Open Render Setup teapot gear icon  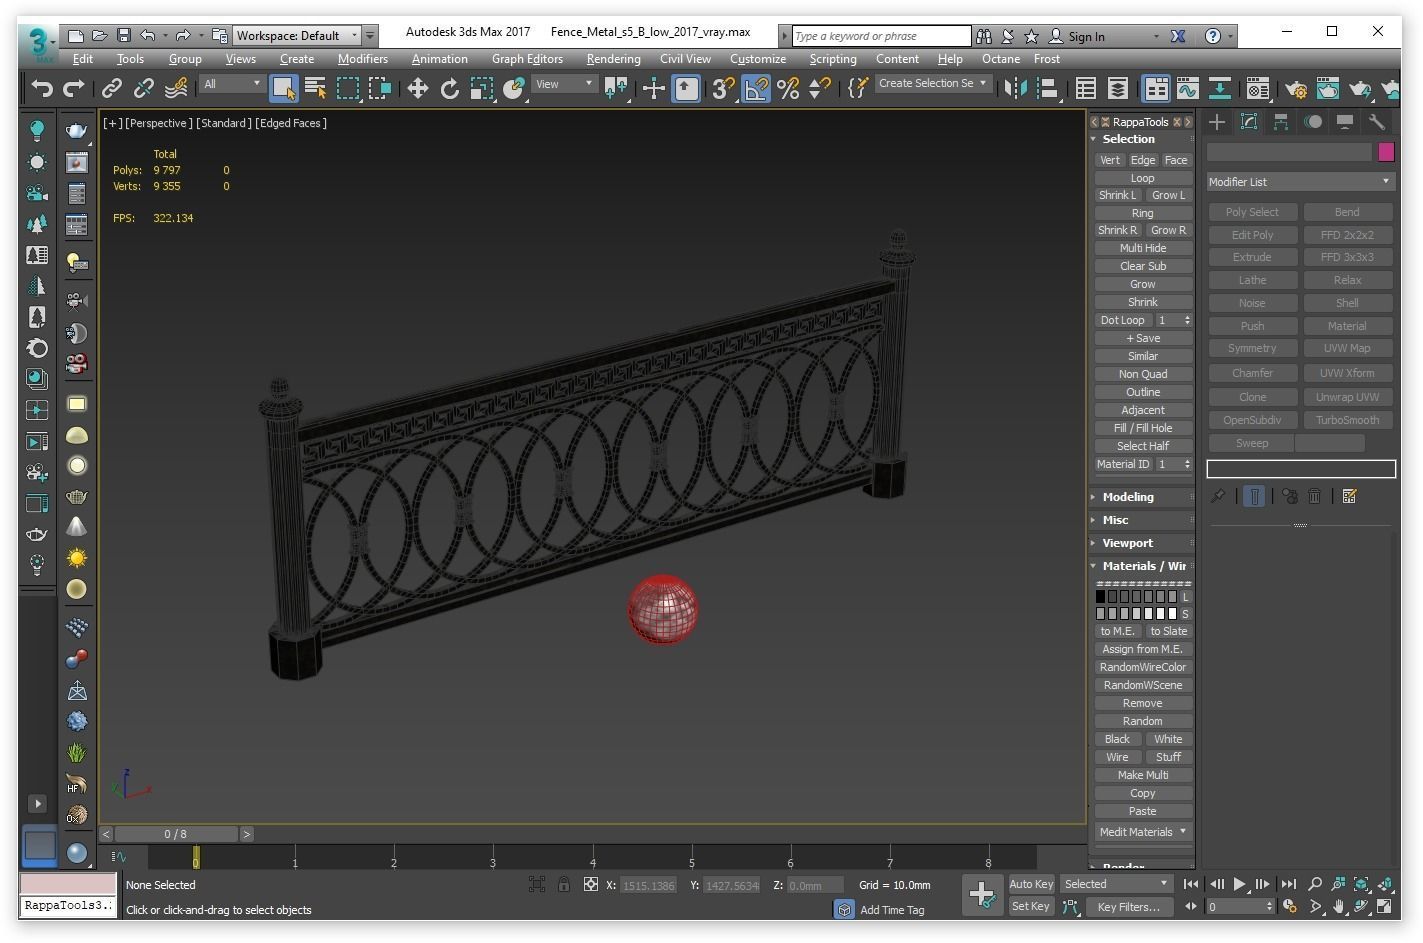tap(1296, 88)
